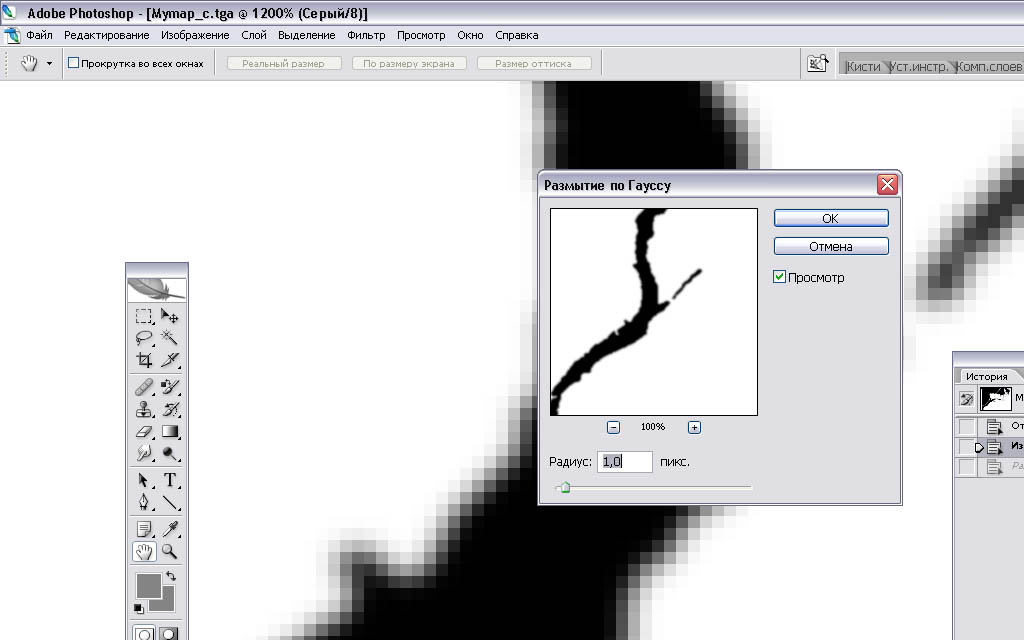Screen dimensions: 1024x640
Task: Select the История panel tab
Action: point(986,376)
